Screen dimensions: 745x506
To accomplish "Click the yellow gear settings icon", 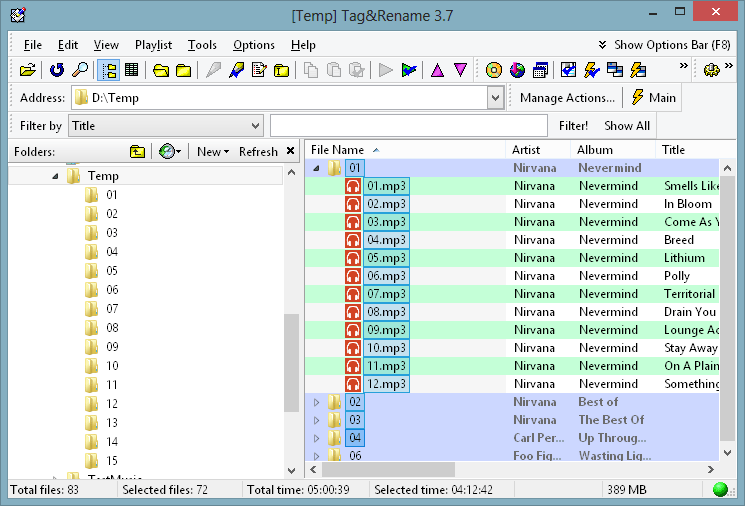I will click(711, 70).
